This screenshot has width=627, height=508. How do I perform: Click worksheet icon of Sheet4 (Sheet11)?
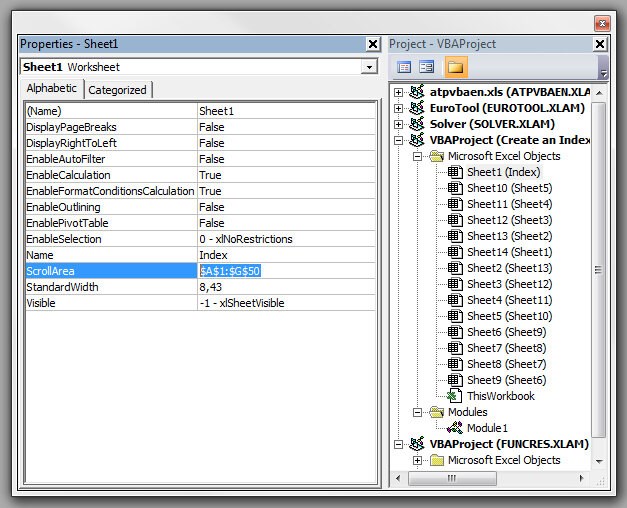point(455,300)
